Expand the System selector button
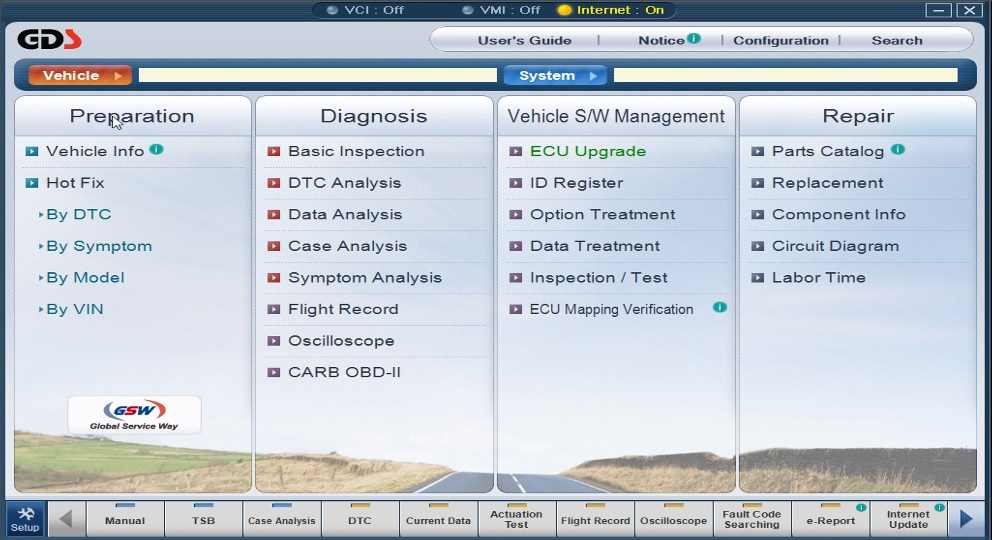The width and height of the screenshot is (992, 540). click(555, 75)
